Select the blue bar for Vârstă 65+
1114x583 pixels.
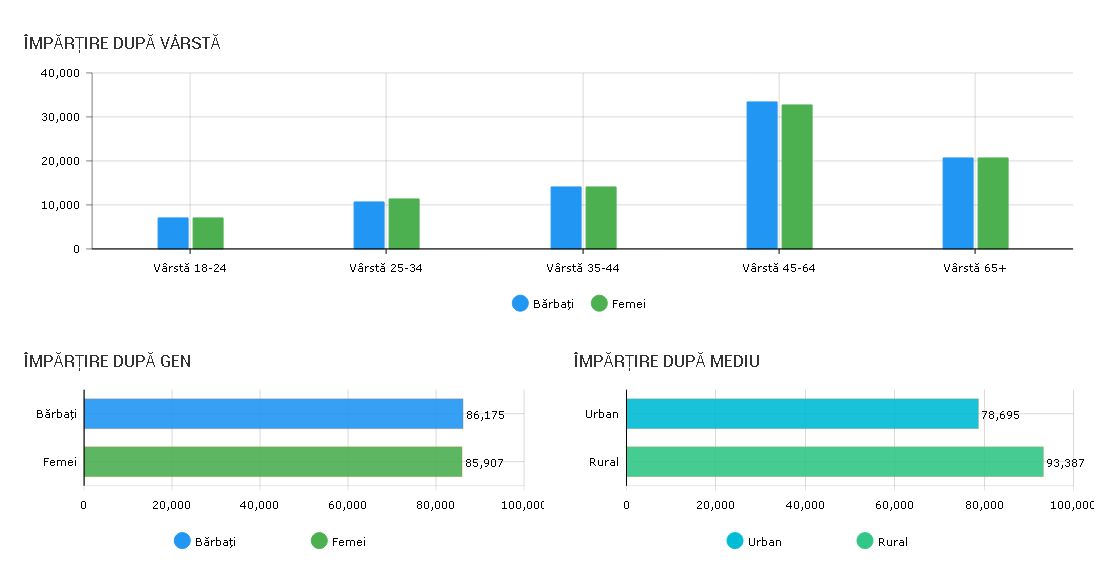point(957,203)
